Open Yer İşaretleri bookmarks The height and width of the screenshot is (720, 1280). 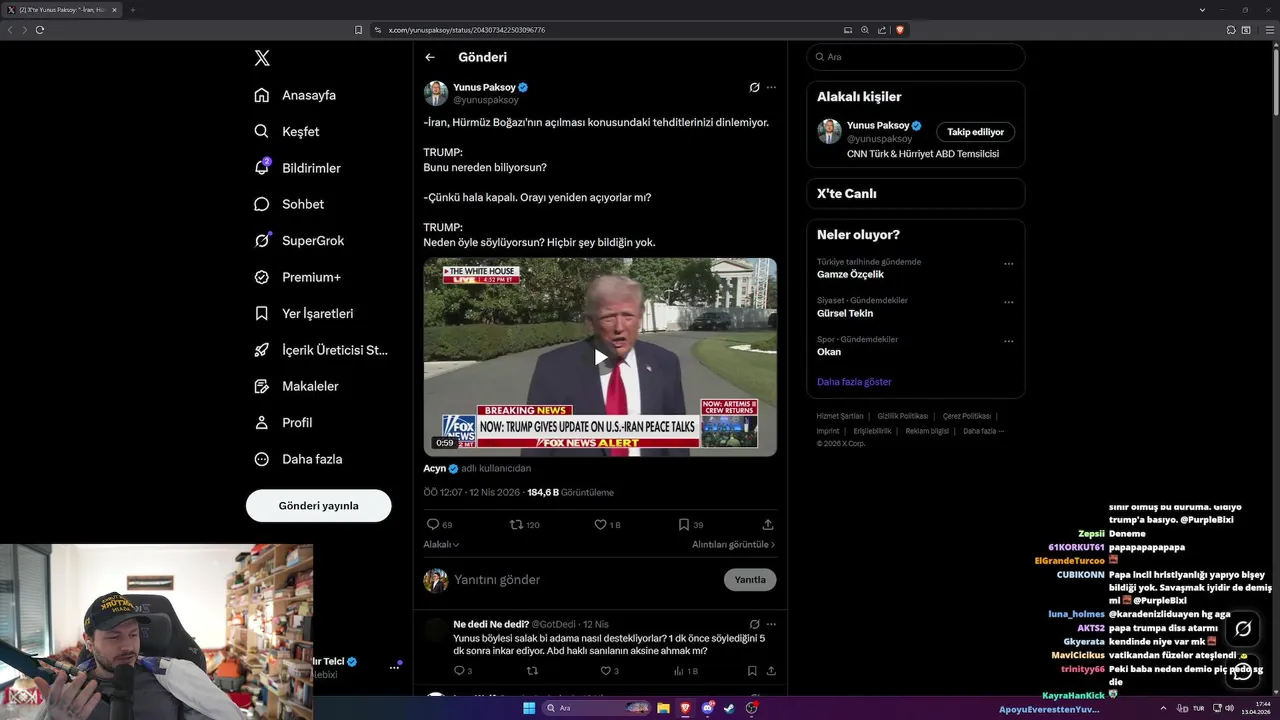[x=304, y=313]
